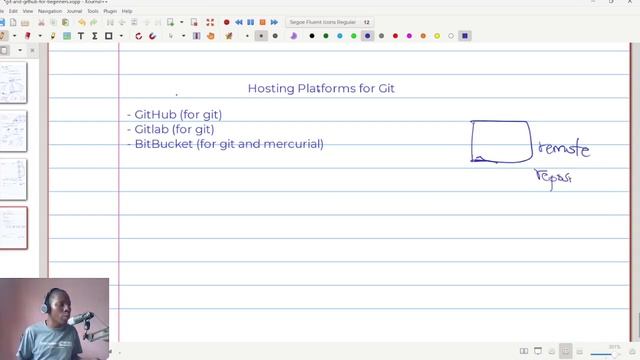Pause the audio playback
Image resolution: width=640 pixels, height=360 pixels.
(x=251, y=22)
